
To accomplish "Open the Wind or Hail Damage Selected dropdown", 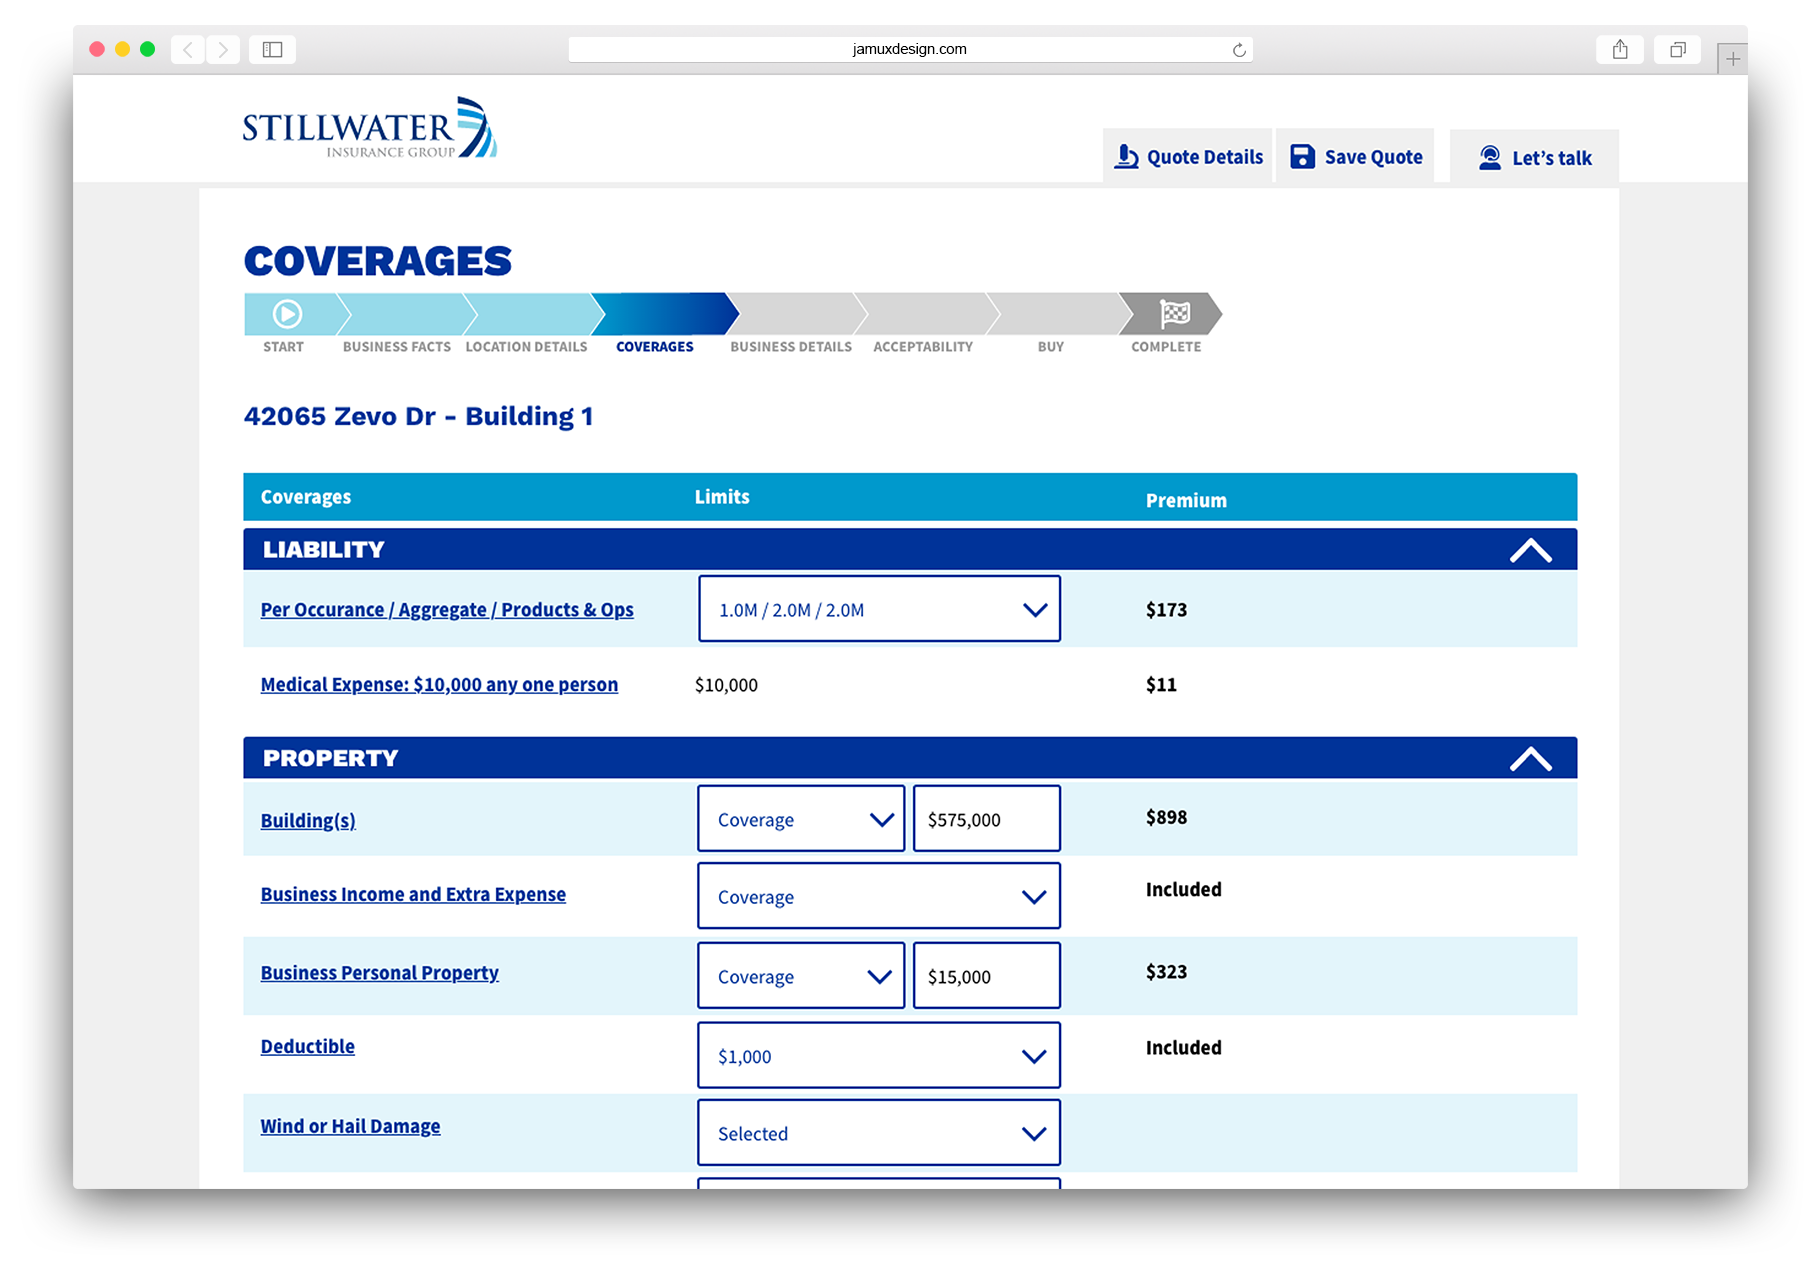I will pyautogui.click(x=879, y=1133).
